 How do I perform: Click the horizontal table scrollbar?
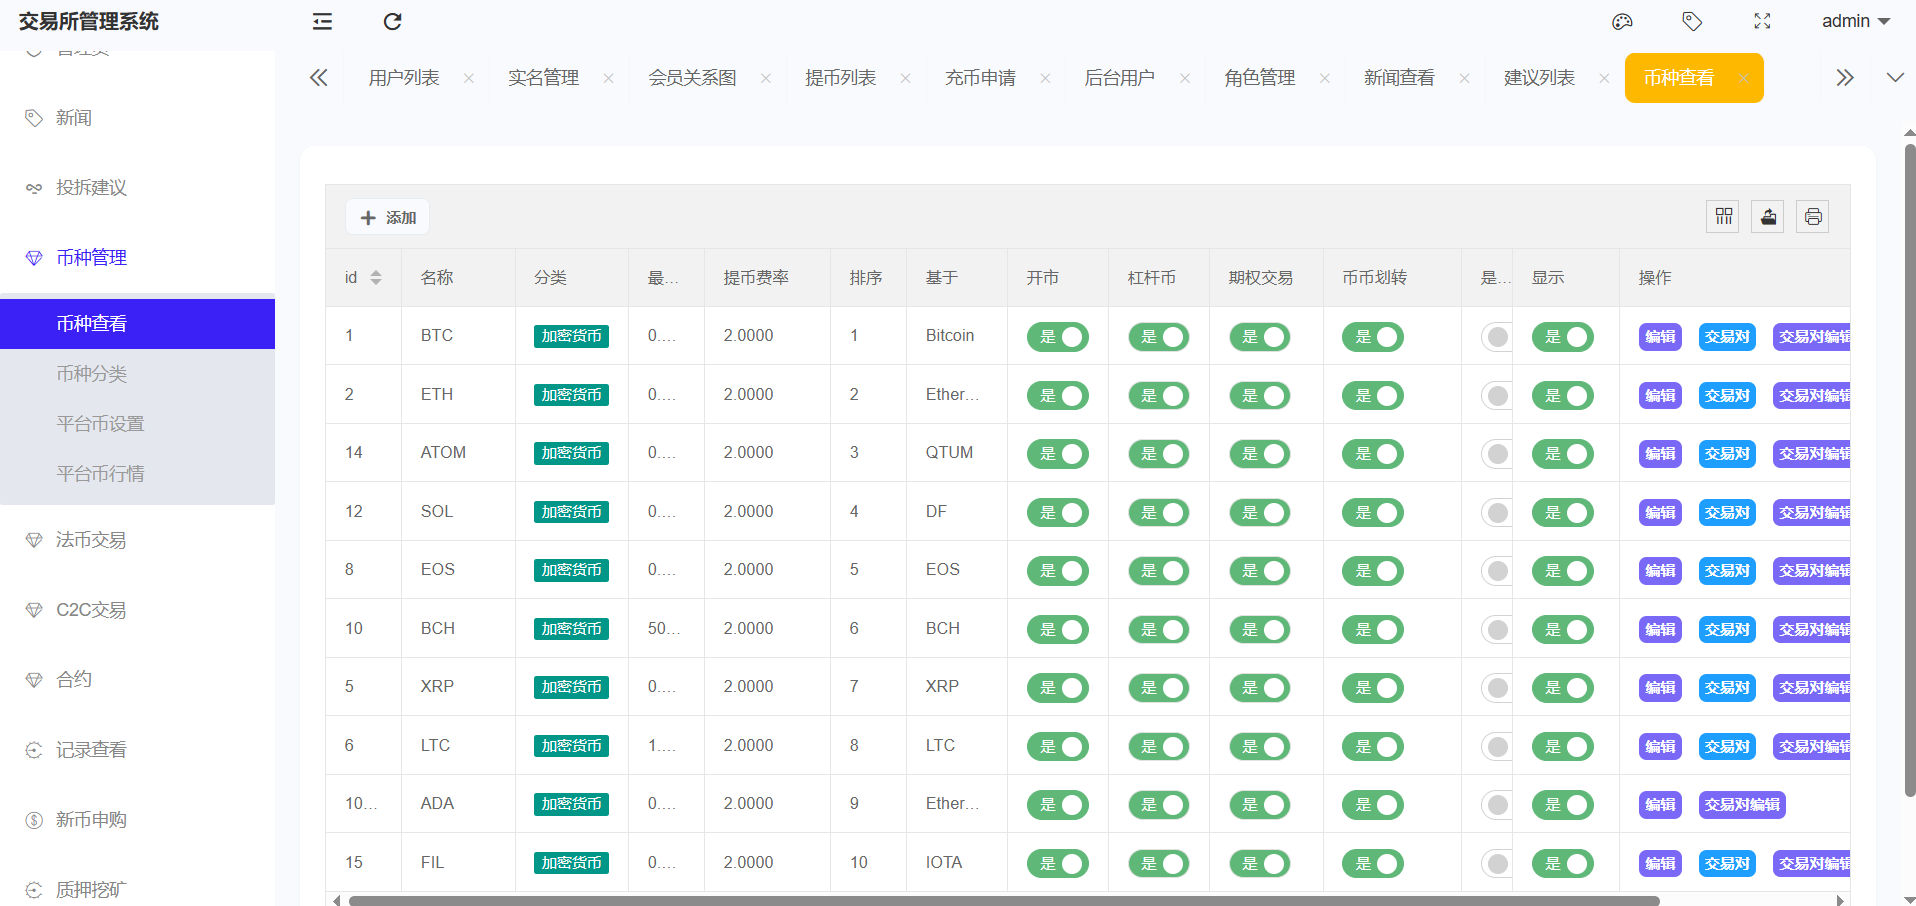(1000, 900)
